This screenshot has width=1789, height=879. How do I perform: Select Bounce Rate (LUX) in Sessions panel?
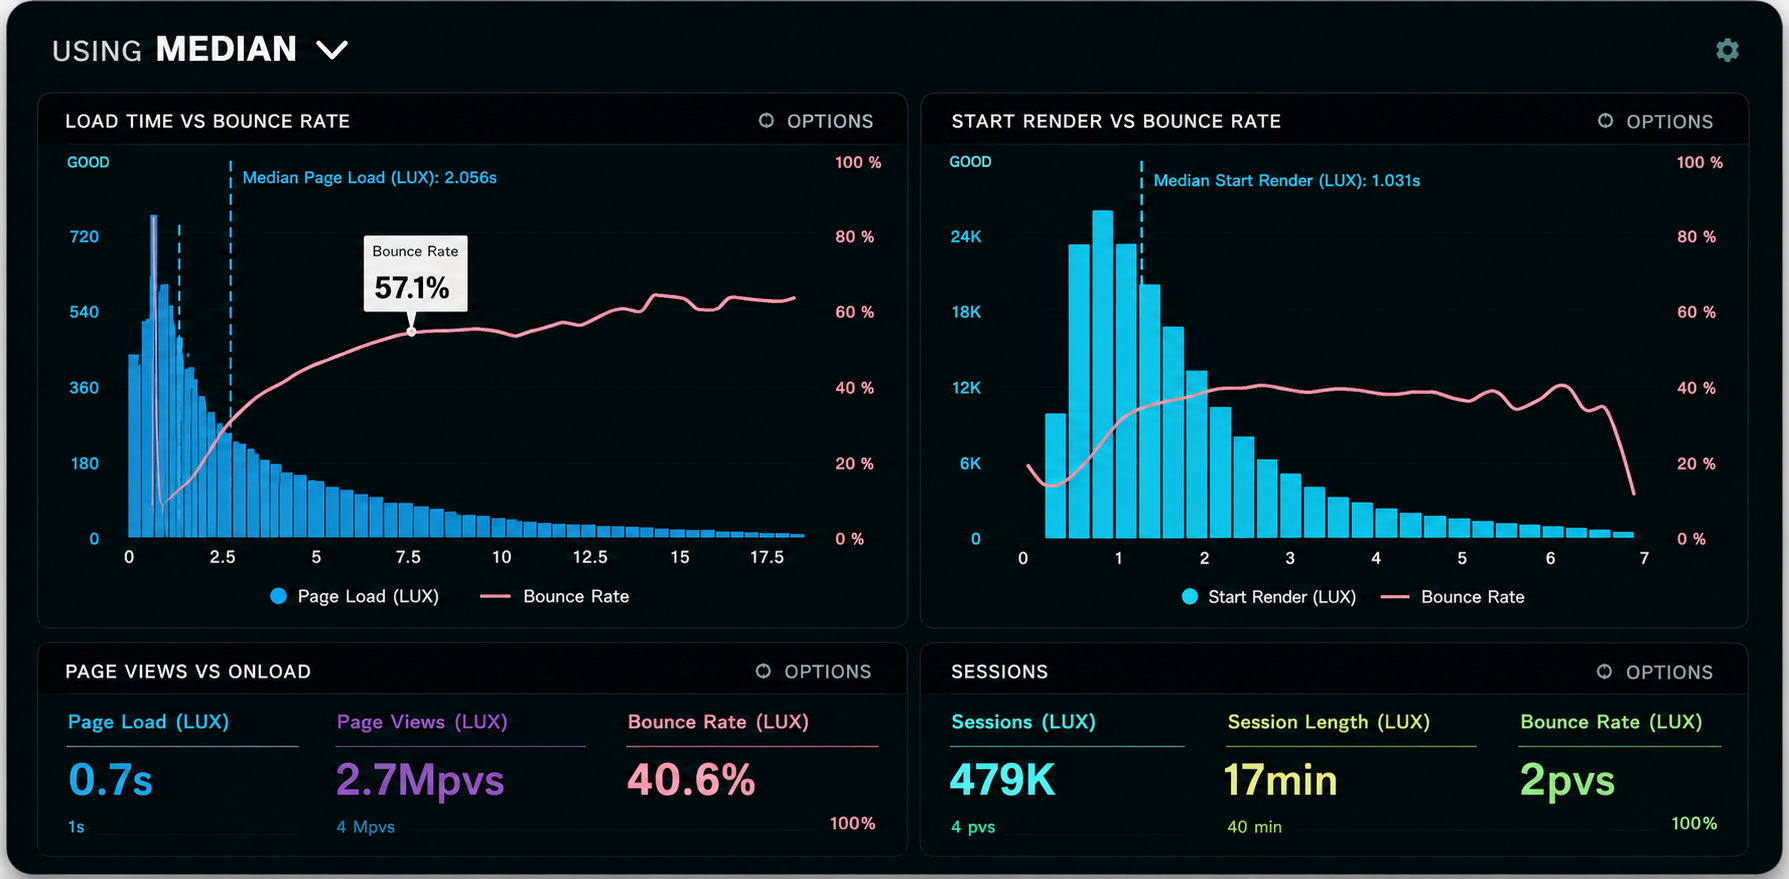point(1611,722)
